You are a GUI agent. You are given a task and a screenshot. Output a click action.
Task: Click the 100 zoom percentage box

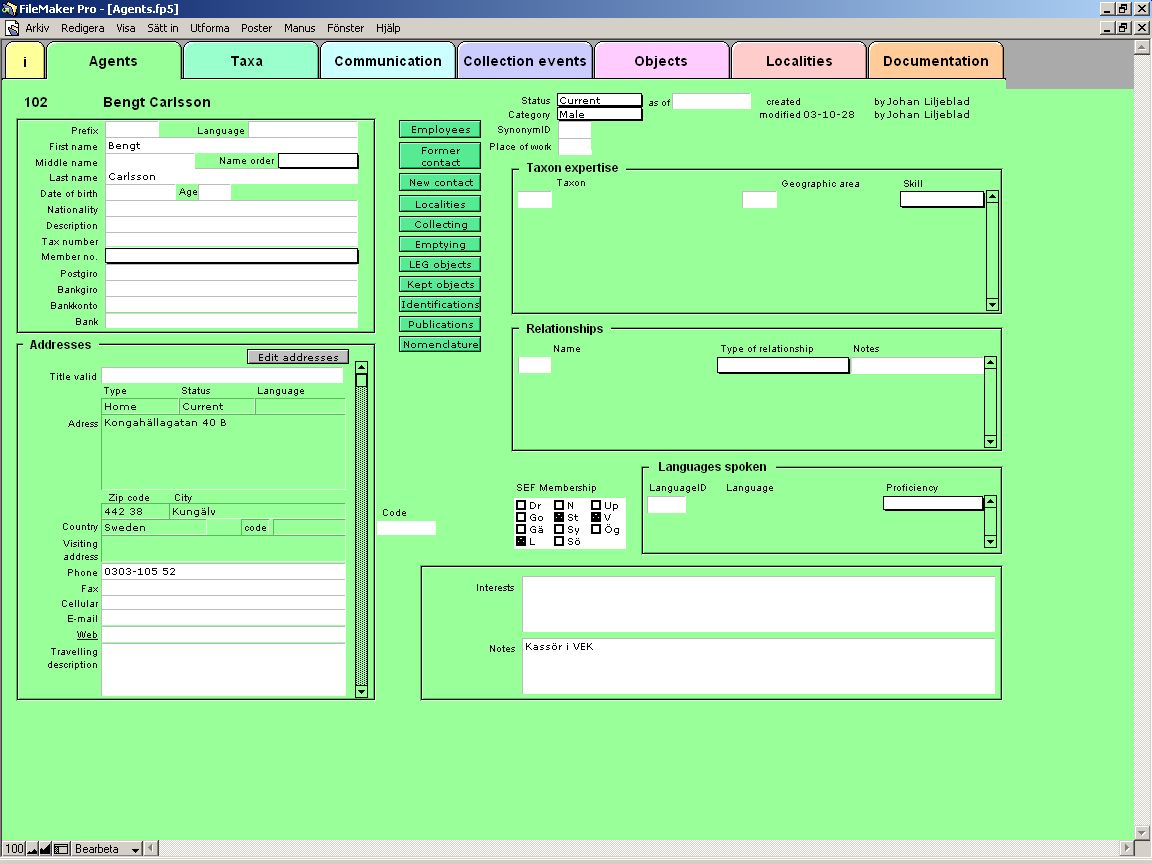click(x=14, y=849)
